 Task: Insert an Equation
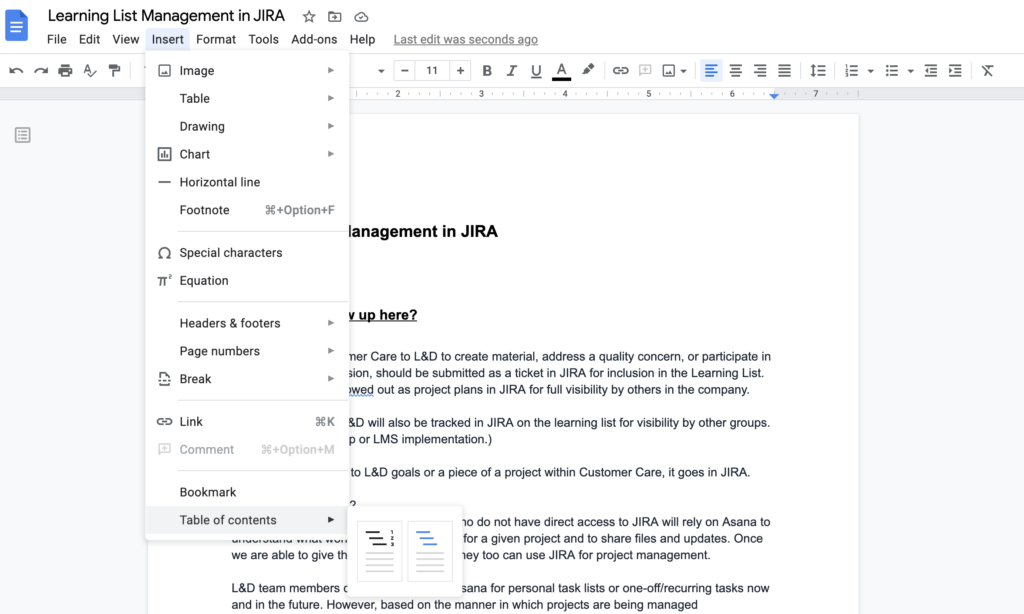247,280
